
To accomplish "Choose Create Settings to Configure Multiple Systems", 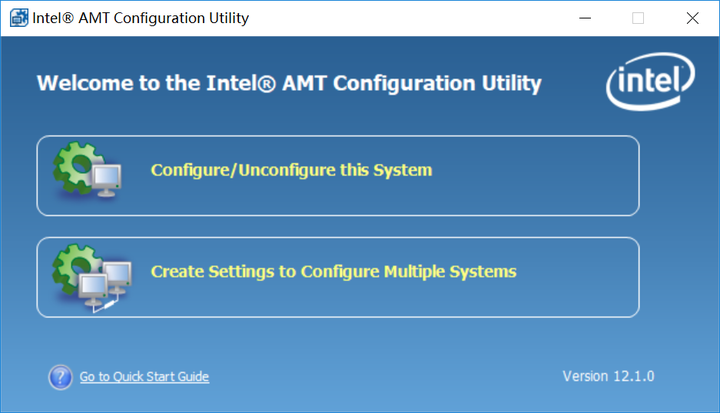I will [333, 271].
